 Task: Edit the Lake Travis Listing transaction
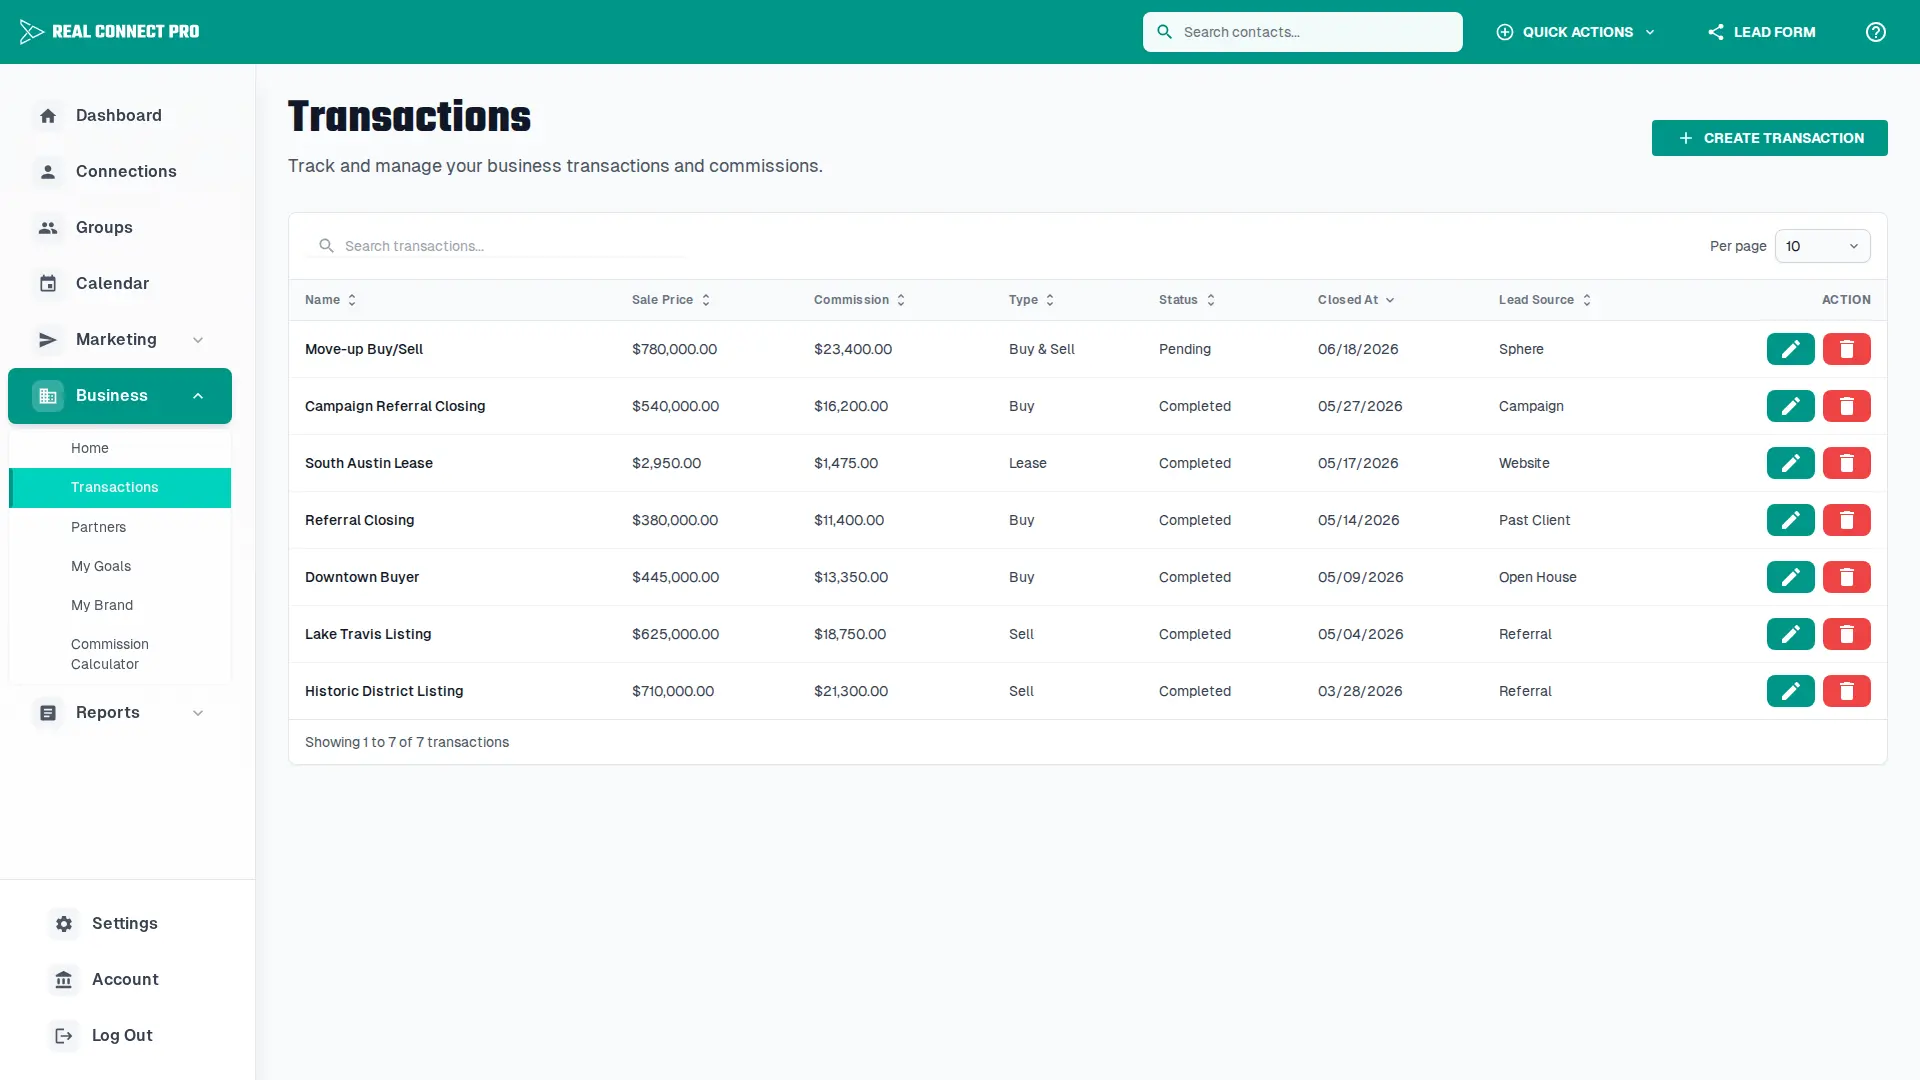click(x=1790, y=634)
